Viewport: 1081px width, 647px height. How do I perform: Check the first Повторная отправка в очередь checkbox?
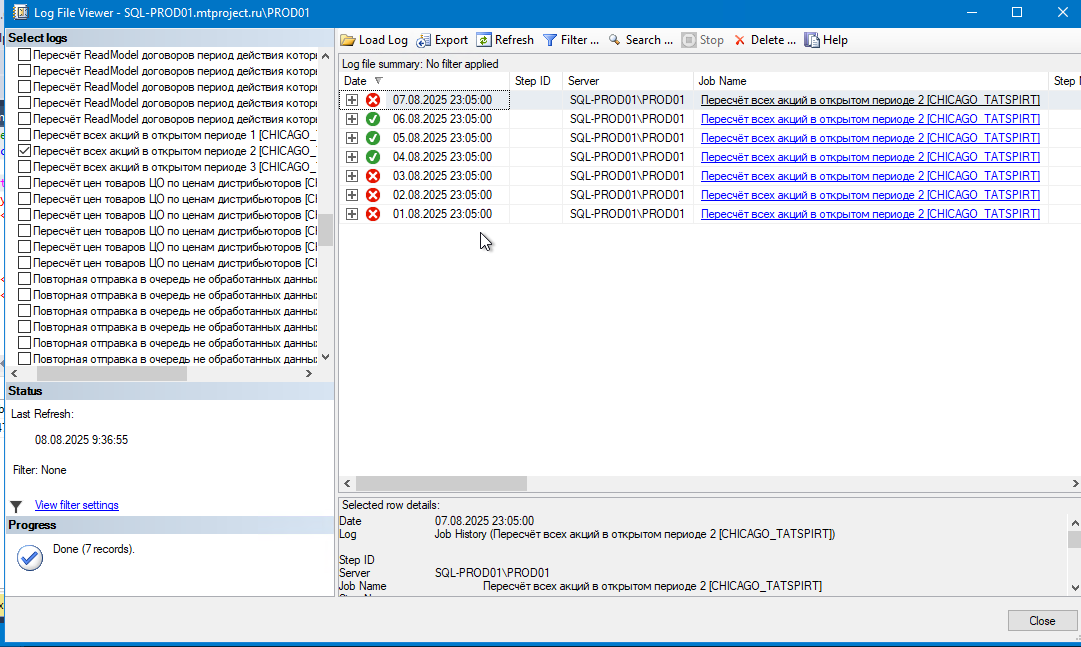coord(24,279)
